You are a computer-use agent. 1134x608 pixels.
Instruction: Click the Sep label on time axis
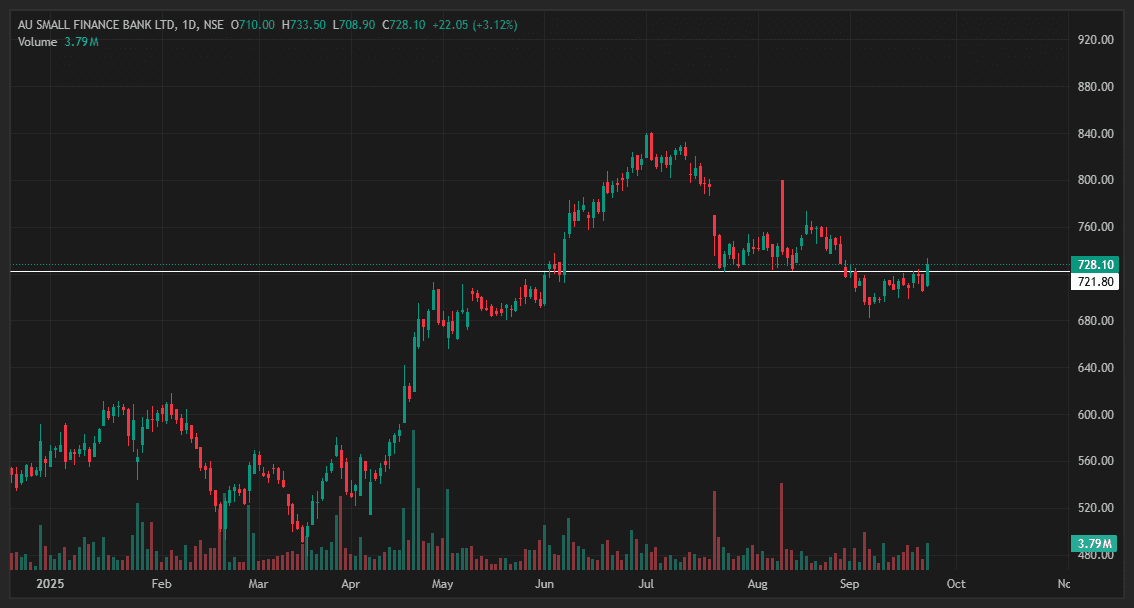pyautogui.click(x=850, y=584)
